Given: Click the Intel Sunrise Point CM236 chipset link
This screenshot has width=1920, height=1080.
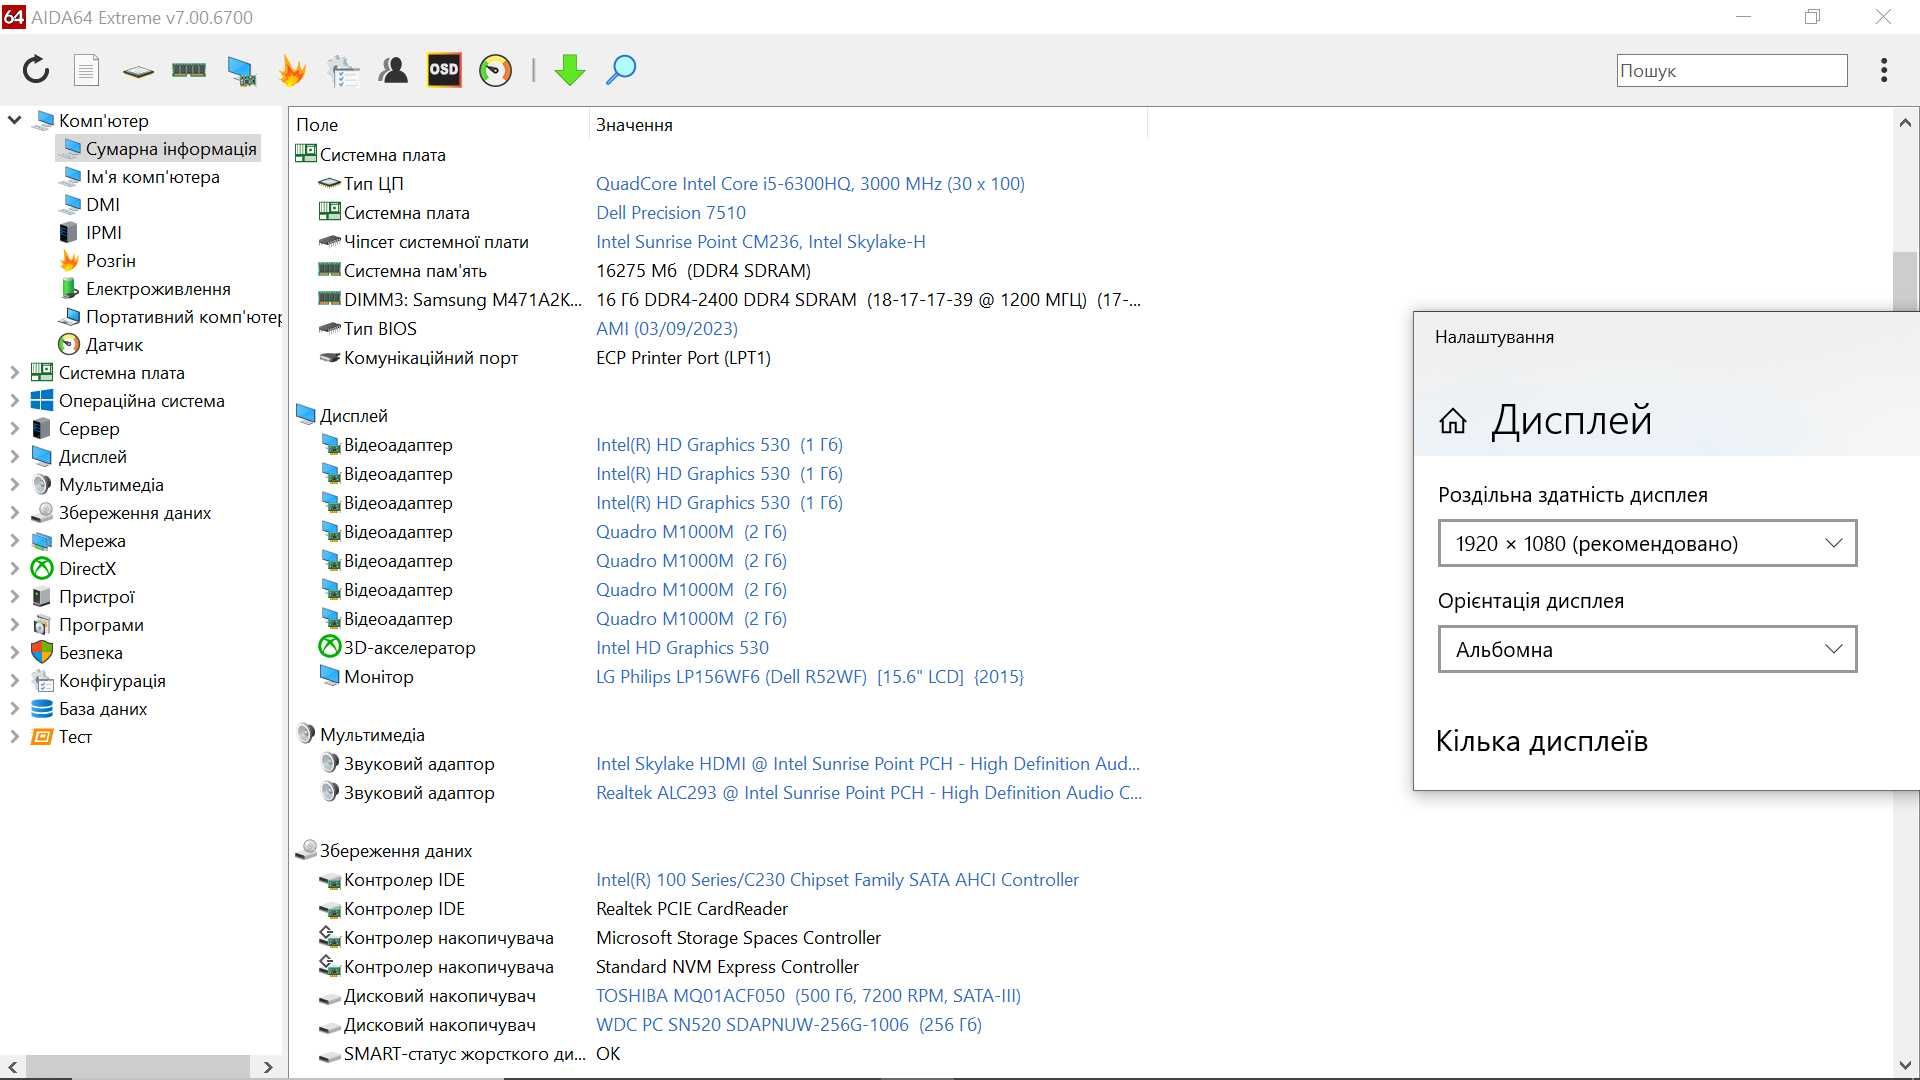Looking at the screenshot, I should tap(761, 241).
